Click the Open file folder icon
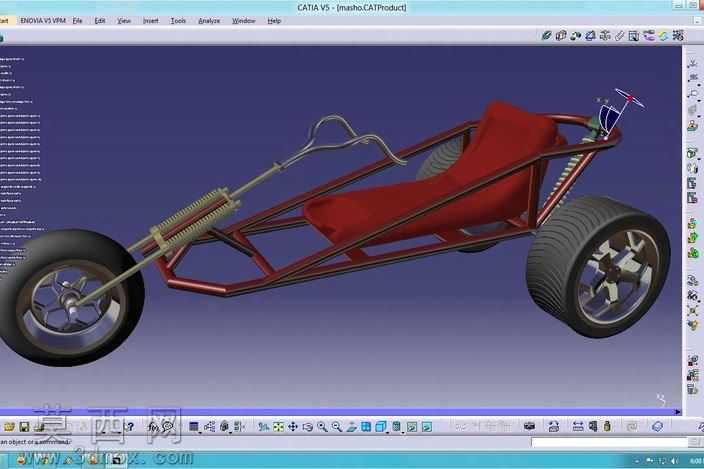The width and height of the screenshot is (704, 469). [x=9, y=427]
